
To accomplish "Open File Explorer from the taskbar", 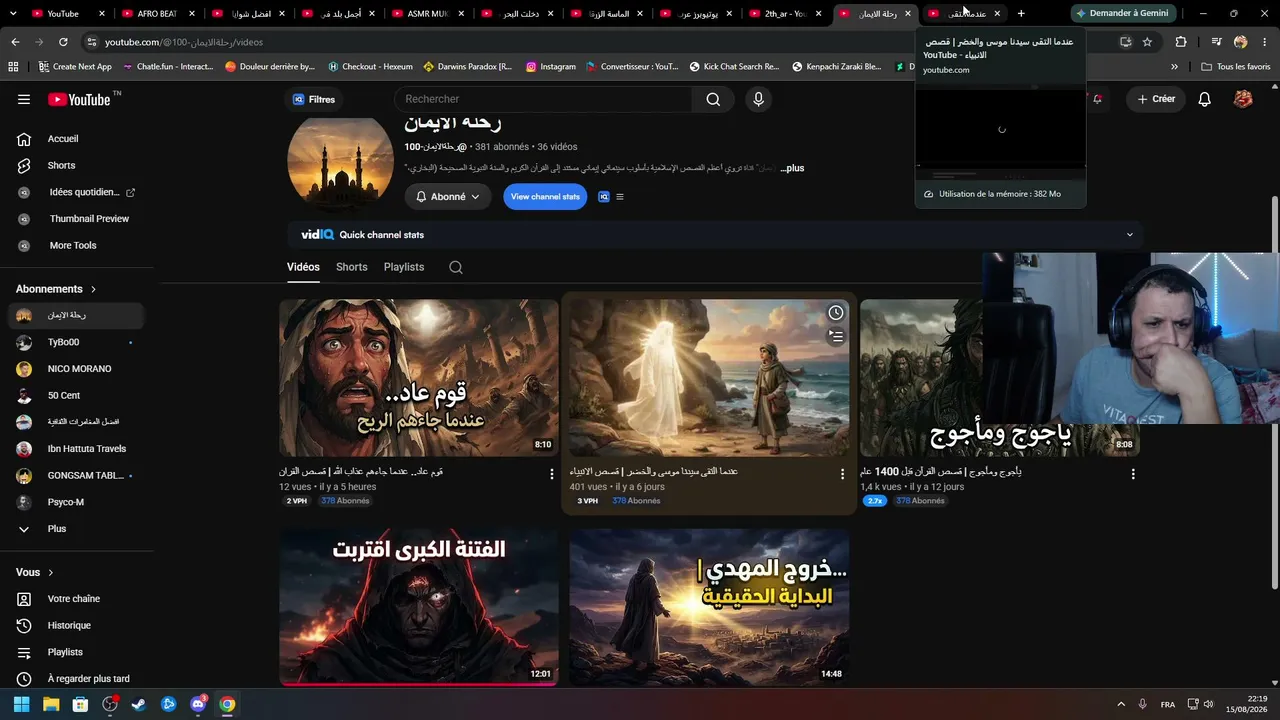I will (51, 704).
